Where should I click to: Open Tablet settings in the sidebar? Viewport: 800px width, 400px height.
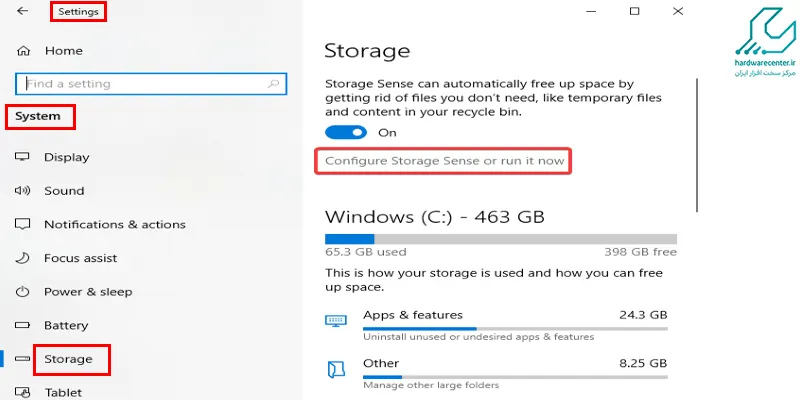tap(63, 392)
